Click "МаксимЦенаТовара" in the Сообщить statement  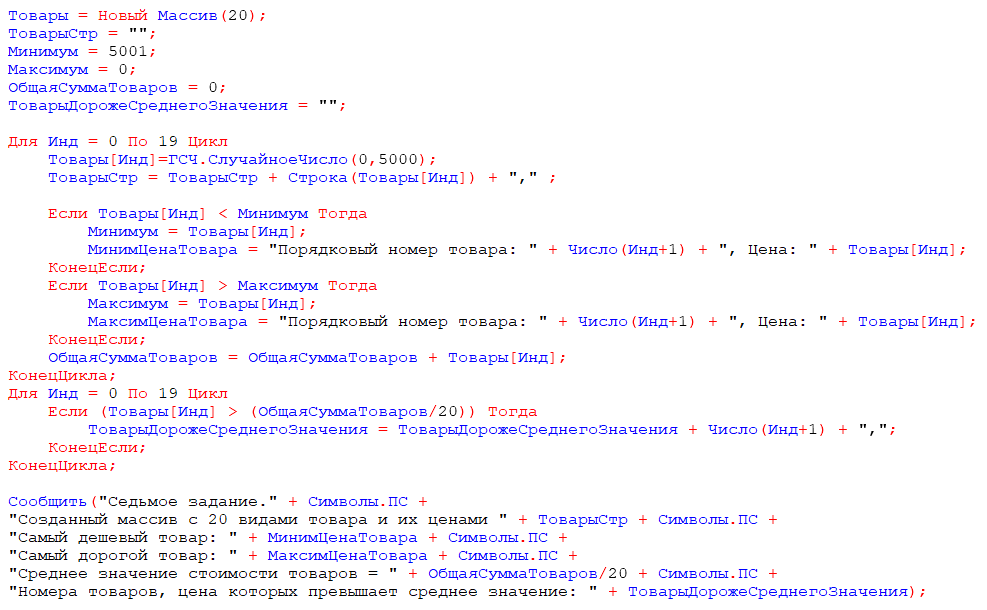pyautogui.click(x=347, y=556)
